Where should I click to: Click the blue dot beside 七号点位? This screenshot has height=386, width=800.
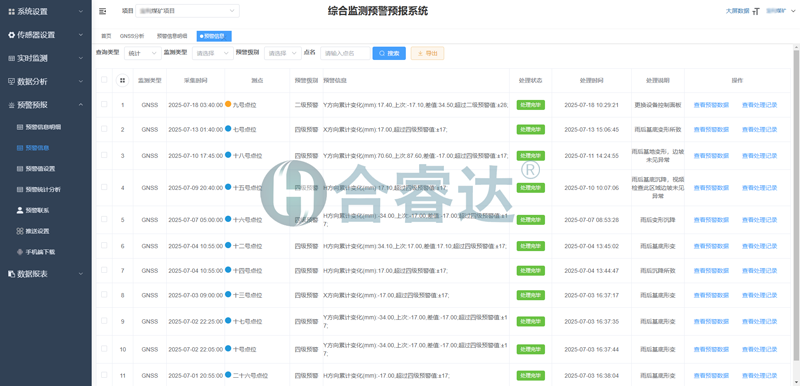(228, 128)
